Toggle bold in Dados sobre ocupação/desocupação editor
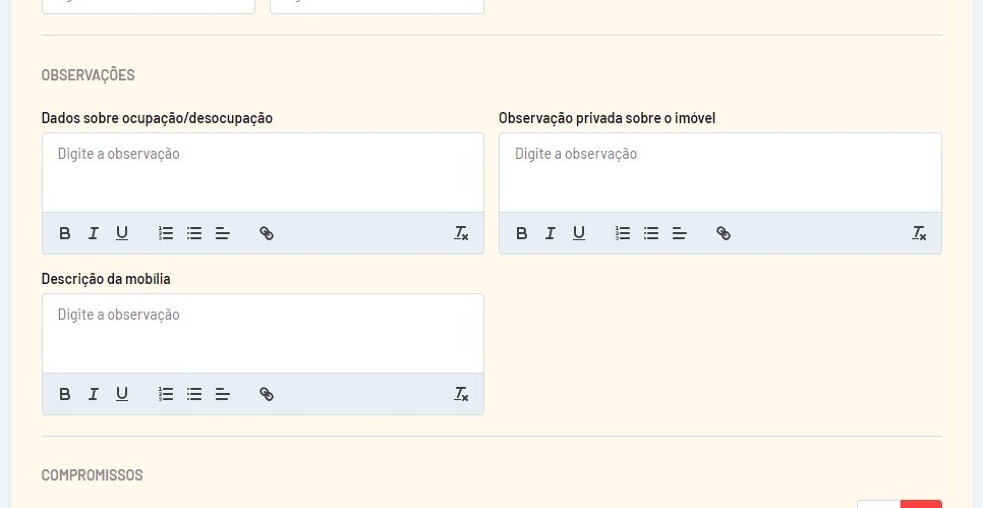Viewport: 983px width, 508px height. click(65, 233)
